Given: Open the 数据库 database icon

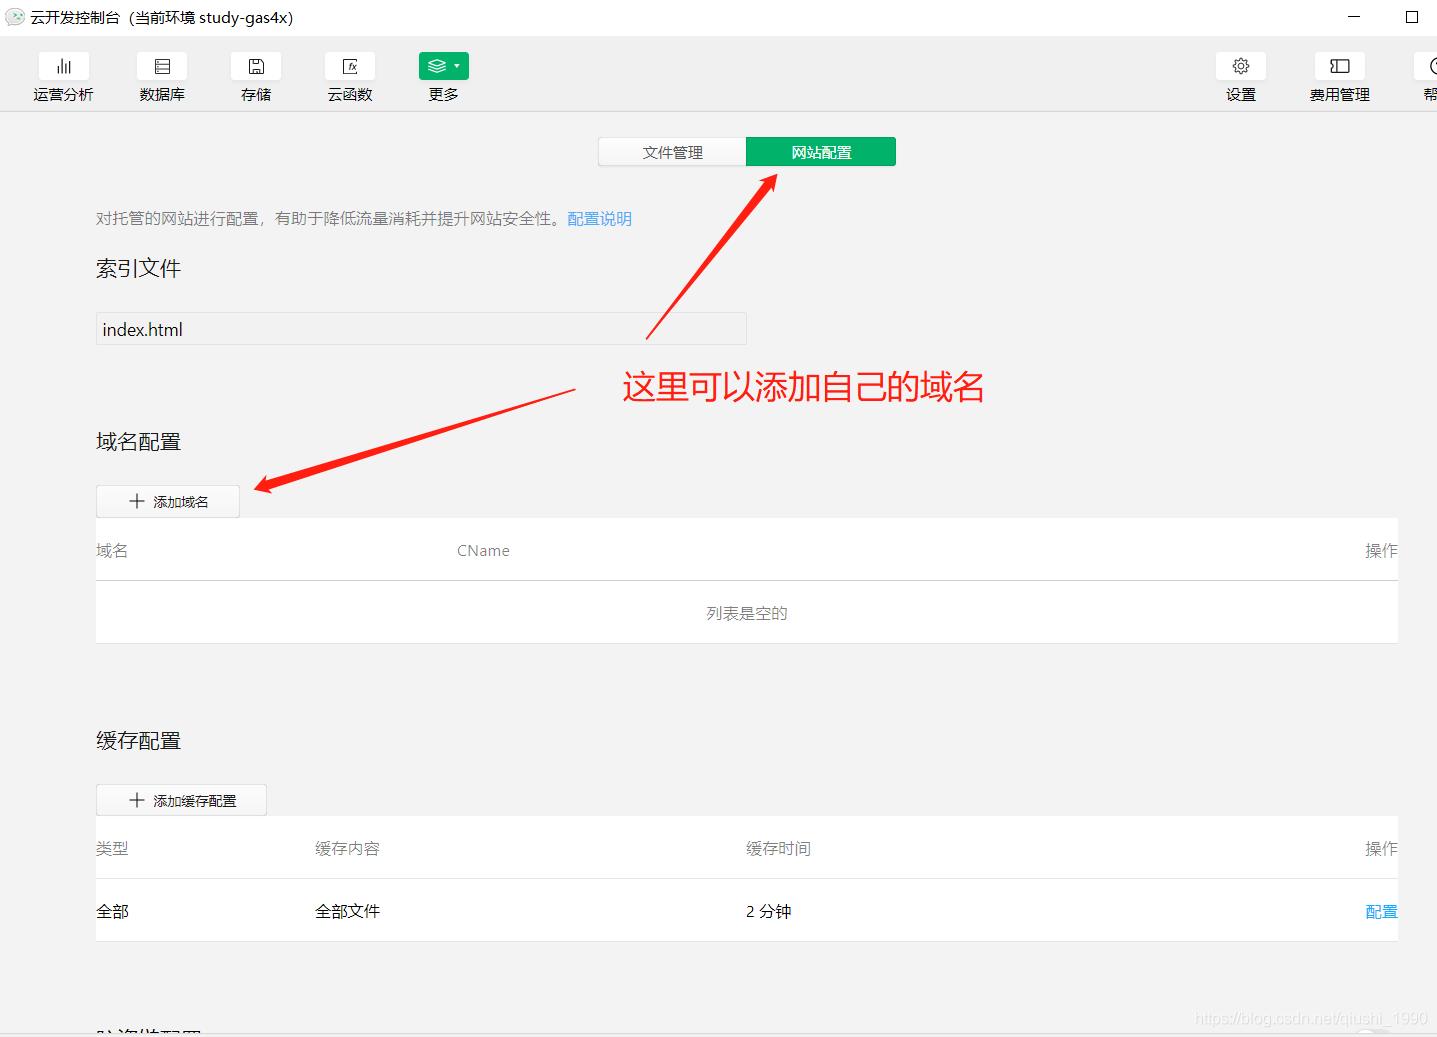Looking at the screenshot, I should coord(162,66).
